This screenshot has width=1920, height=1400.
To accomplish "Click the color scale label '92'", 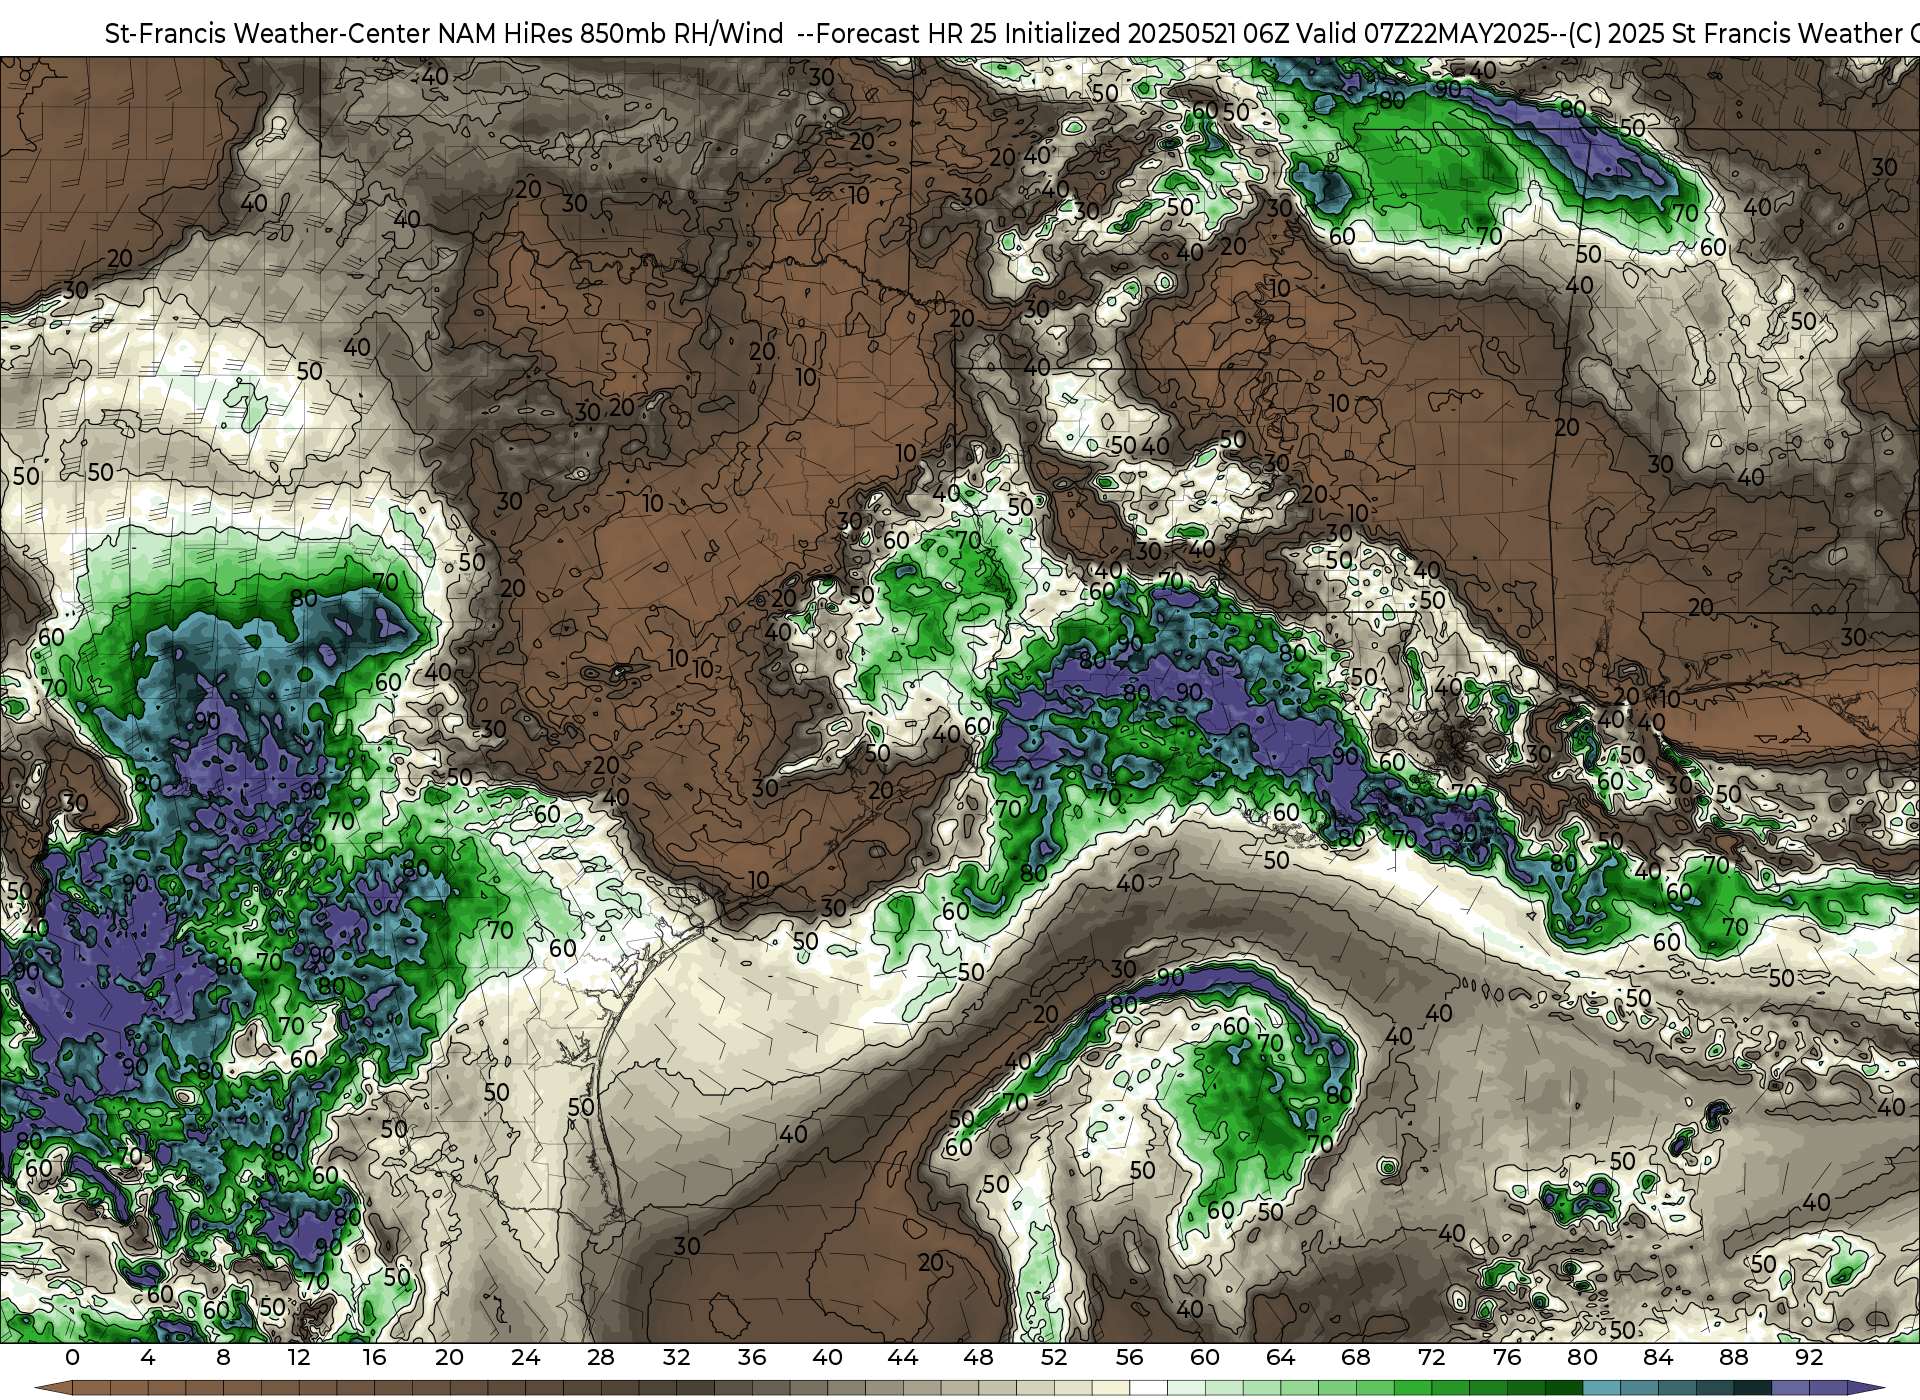I will click(1809, 1357).
